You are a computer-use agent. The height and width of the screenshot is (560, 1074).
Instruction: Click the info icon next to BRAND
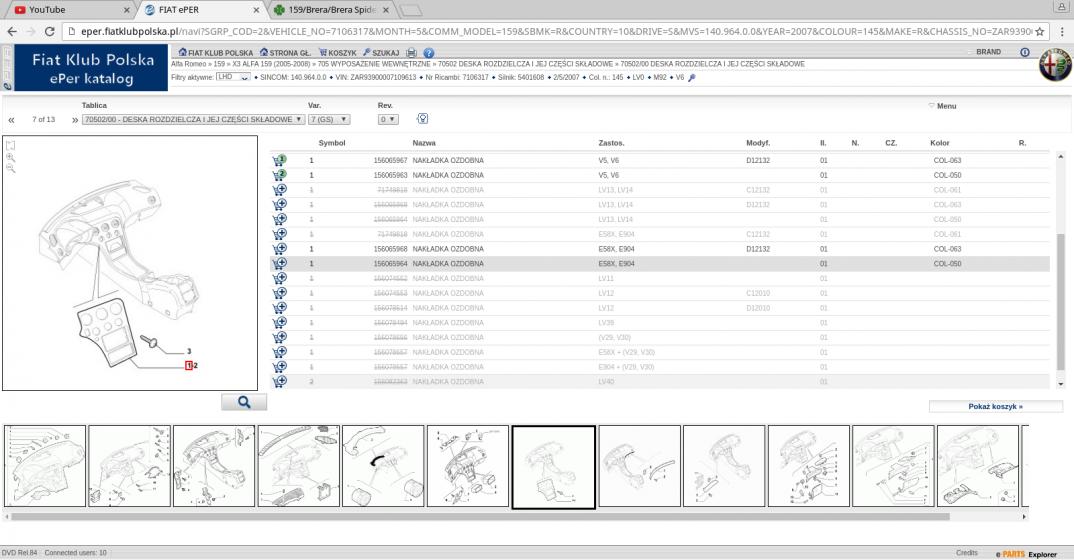coord(1025,52)
